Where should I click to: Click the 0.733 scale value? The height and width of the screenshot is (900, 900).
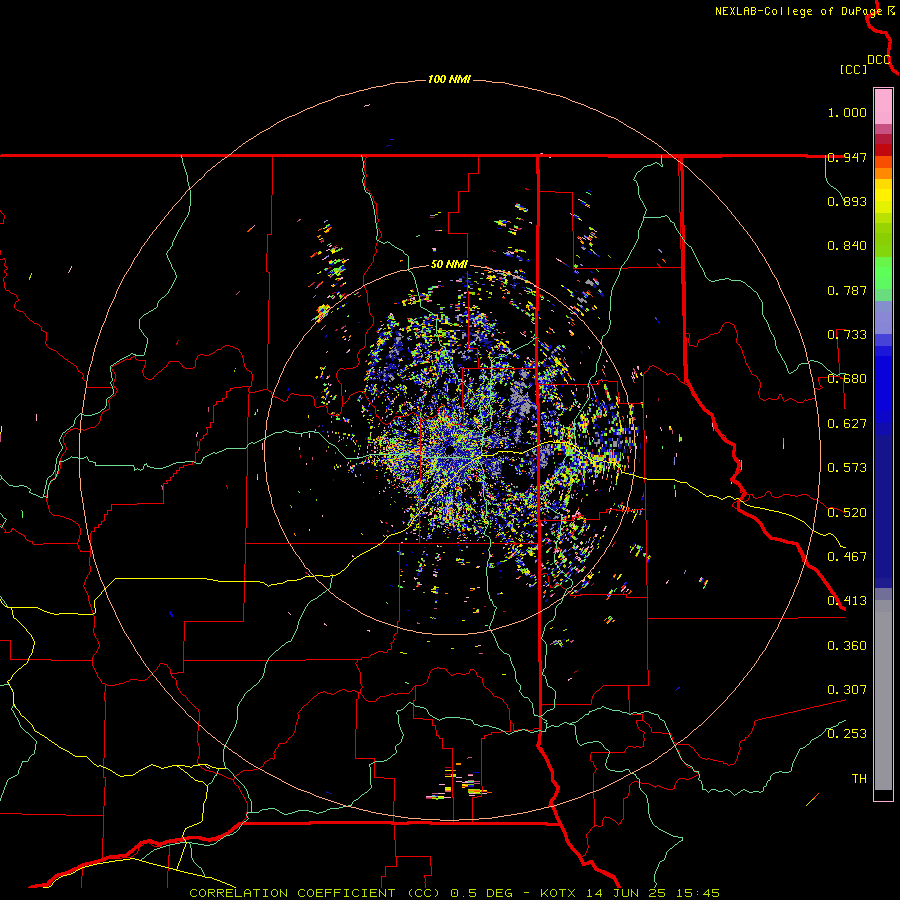847,335
